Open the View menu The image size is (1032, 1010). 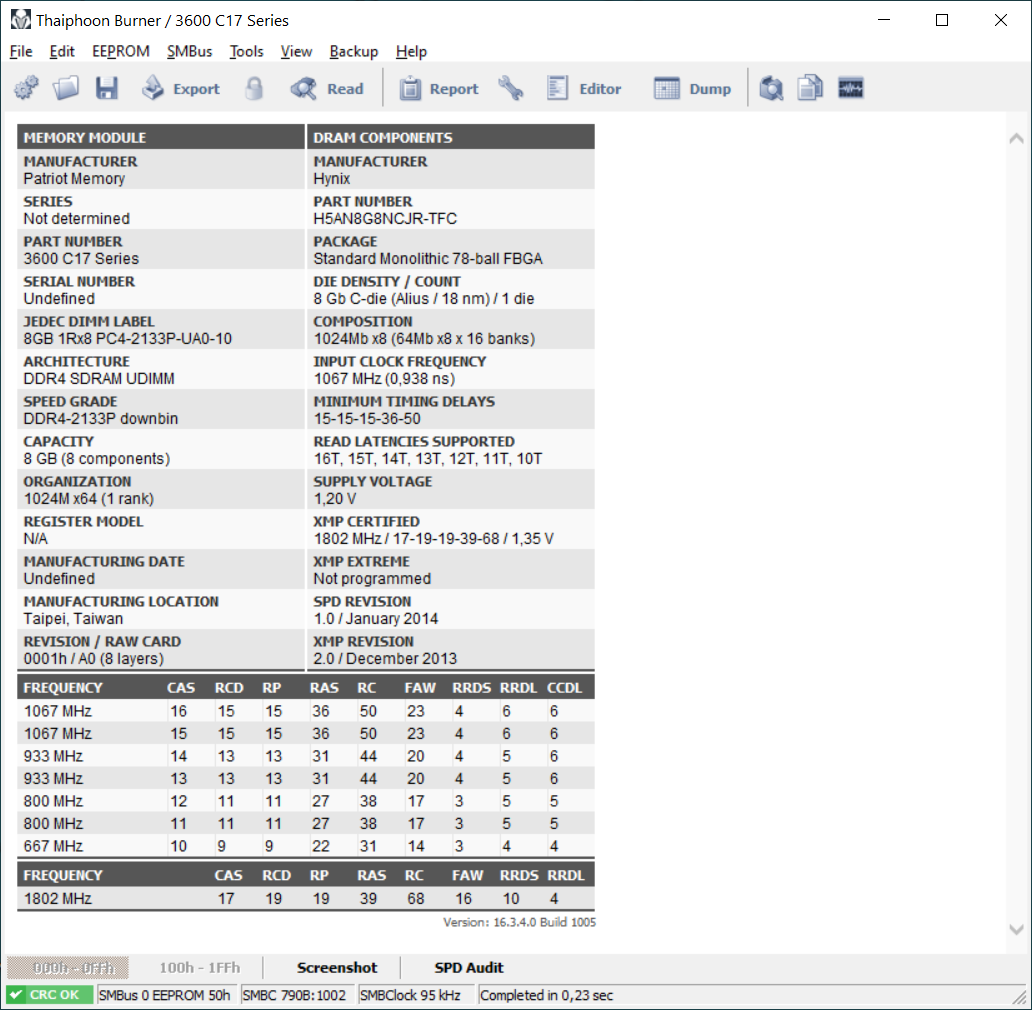296,51
